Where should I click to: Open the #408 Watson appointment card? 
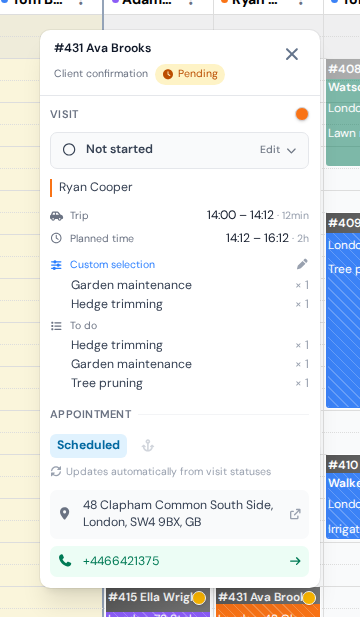pyautogui.click(x=343, y=113)
